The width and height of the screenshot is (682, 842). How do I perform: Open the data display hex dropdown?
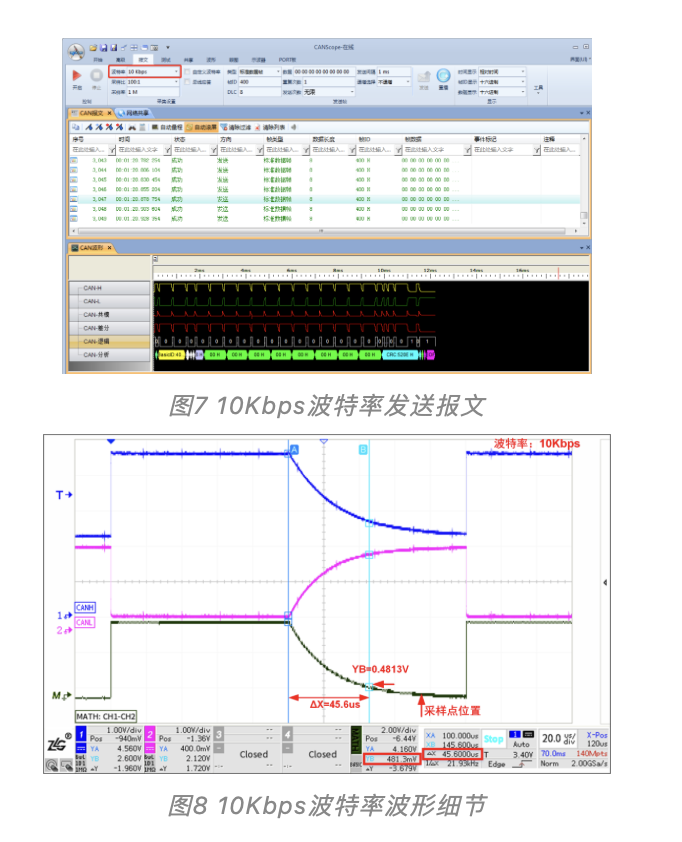point(502,92)
